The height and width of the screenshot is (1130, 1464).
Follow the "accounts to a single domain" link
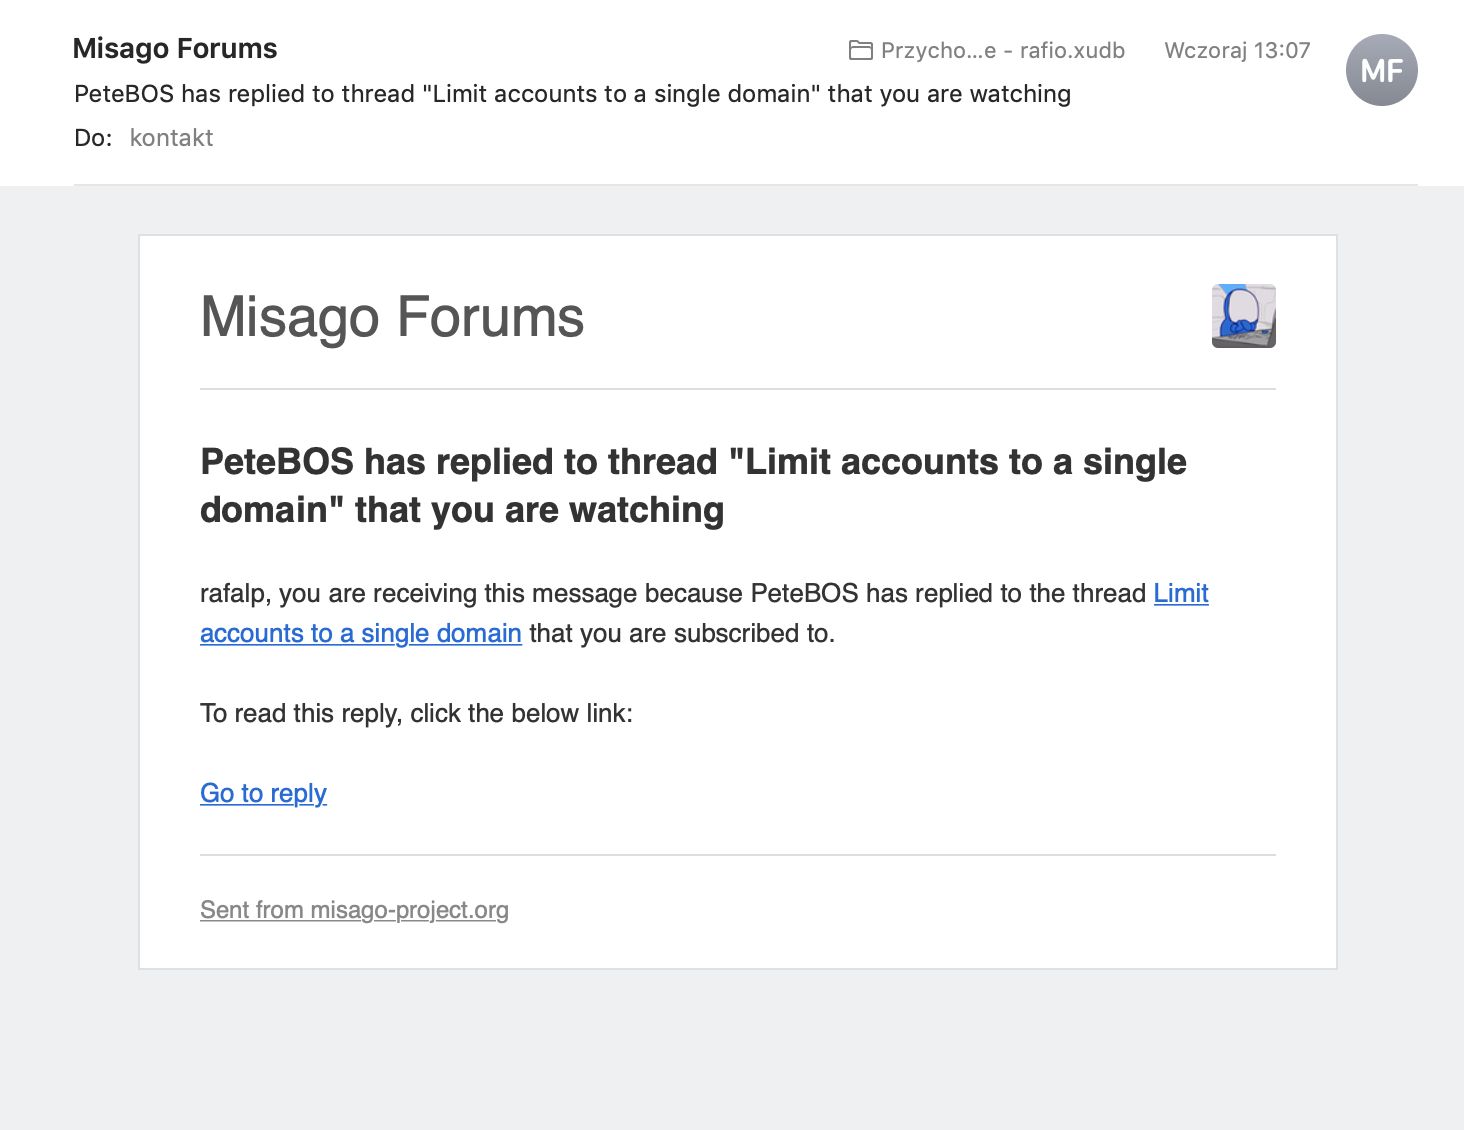pos(360,633)
